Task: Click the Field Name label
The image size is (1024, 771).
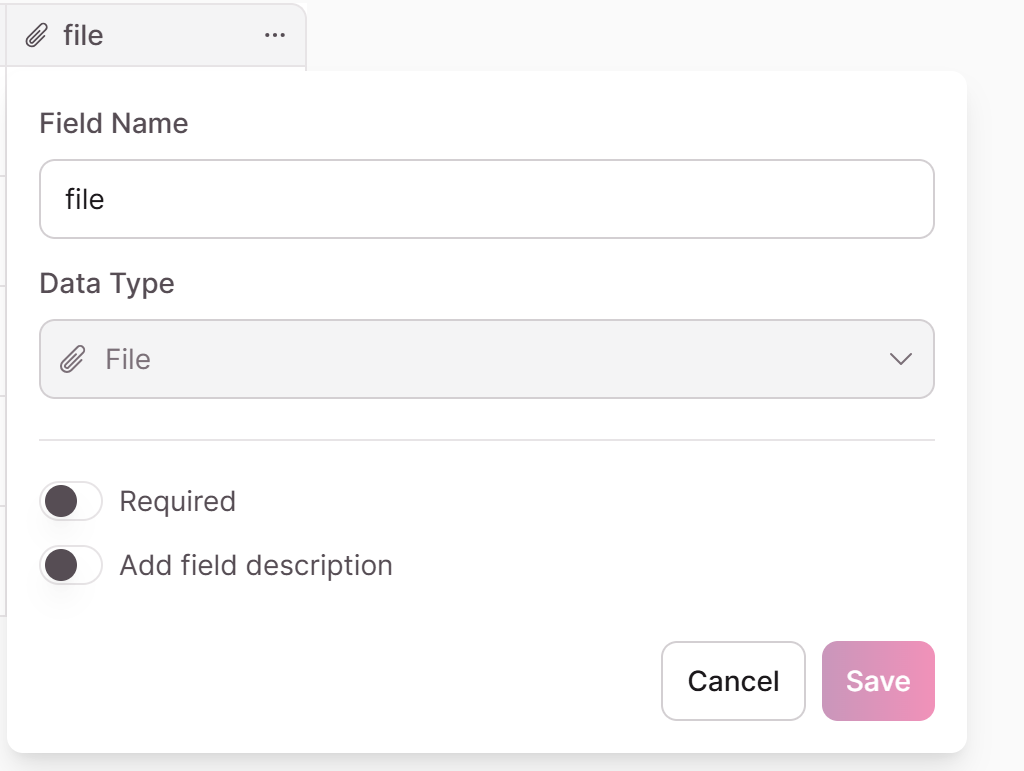Action: [114, 123]
